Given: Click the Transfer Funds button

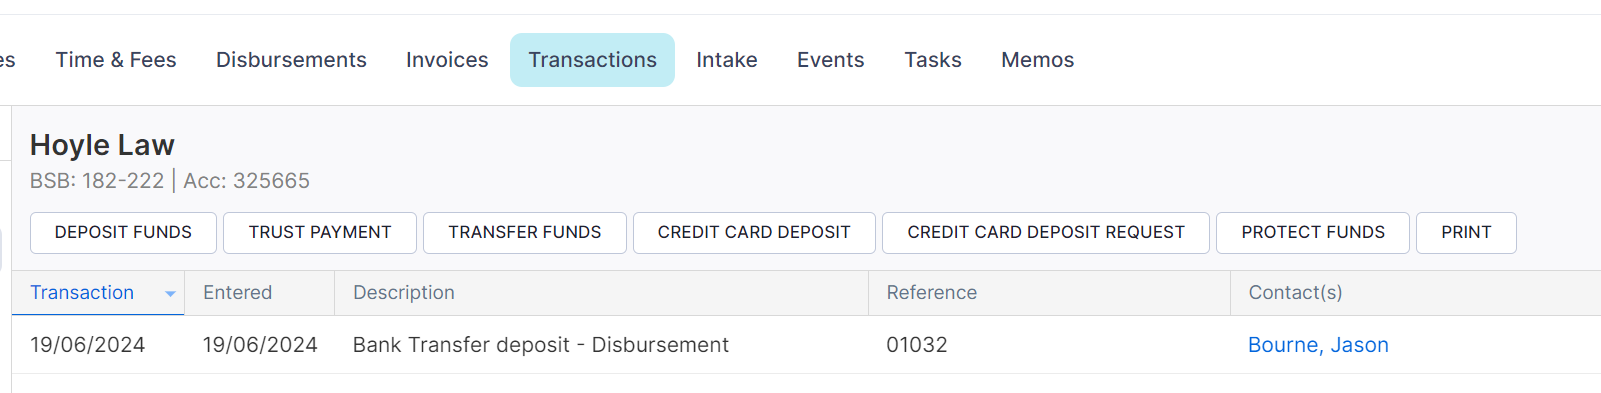Looking at the screenshot, I should [x=525, y=233].
